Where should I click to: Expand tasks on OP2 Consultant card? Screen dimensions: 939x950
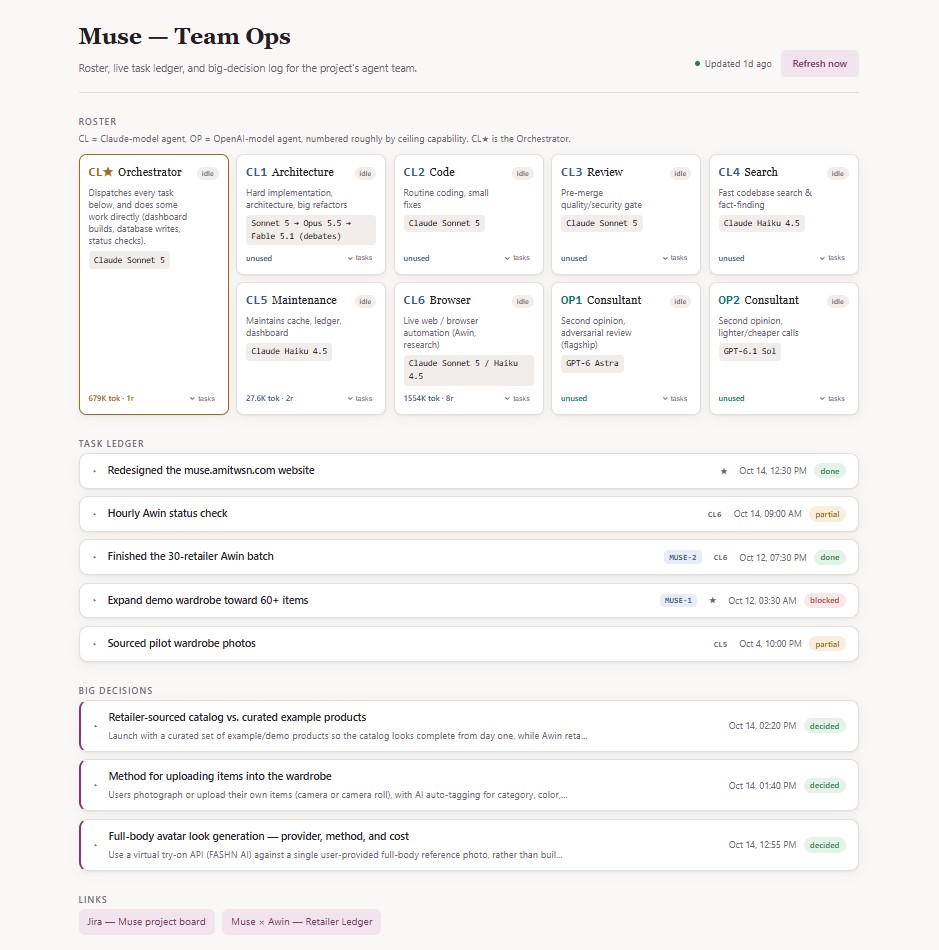[x=832, y=398]
